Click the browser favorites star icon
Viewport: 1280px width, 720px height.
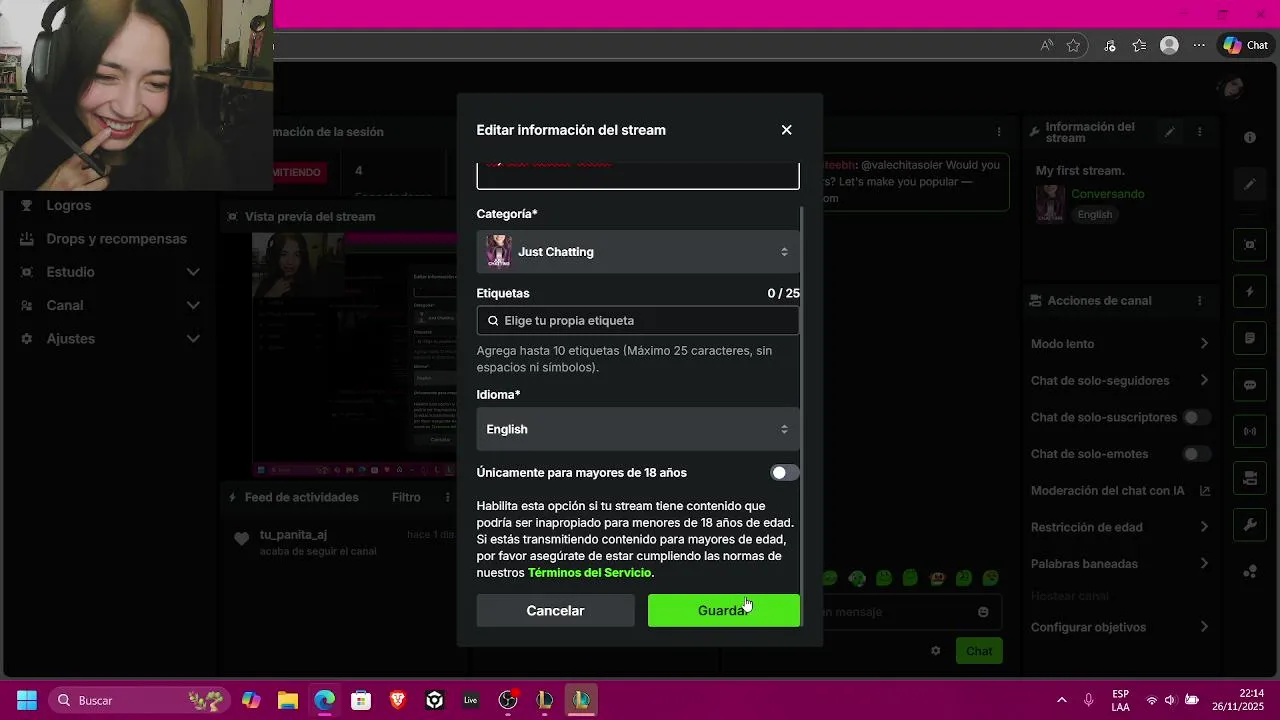click(1073, 45)
